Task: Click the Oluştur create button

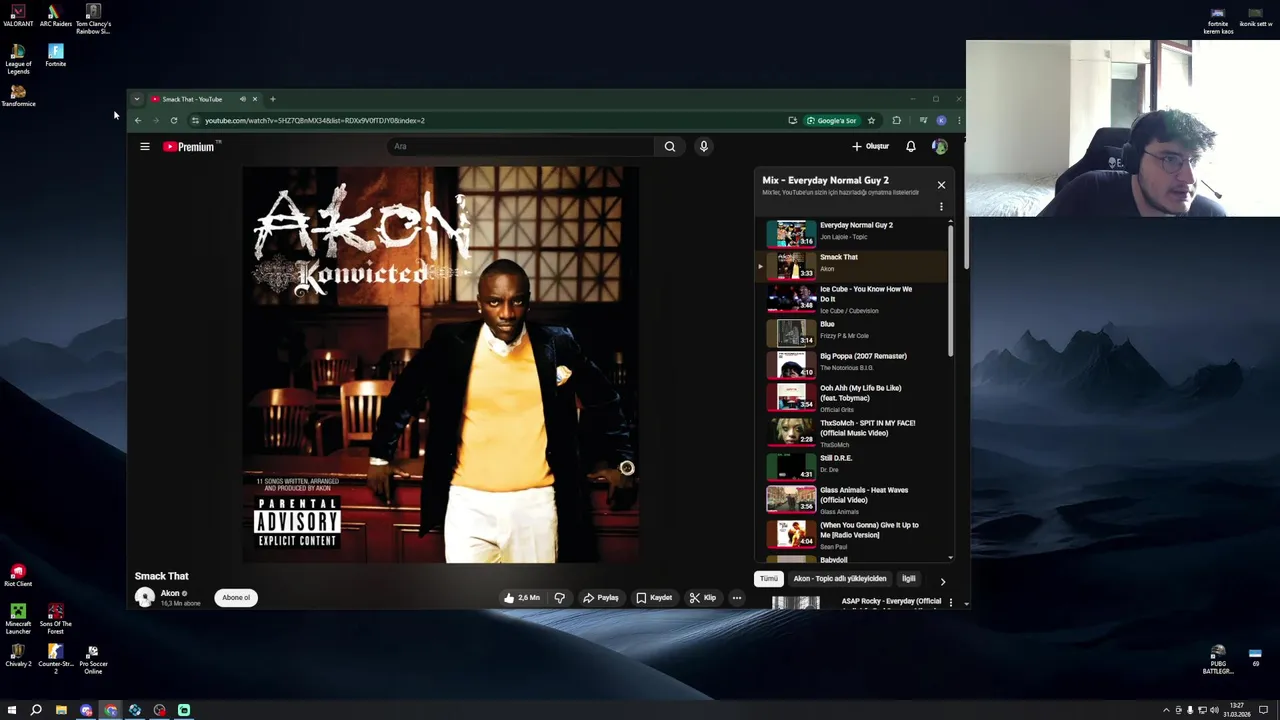Action: pos(871,147)
